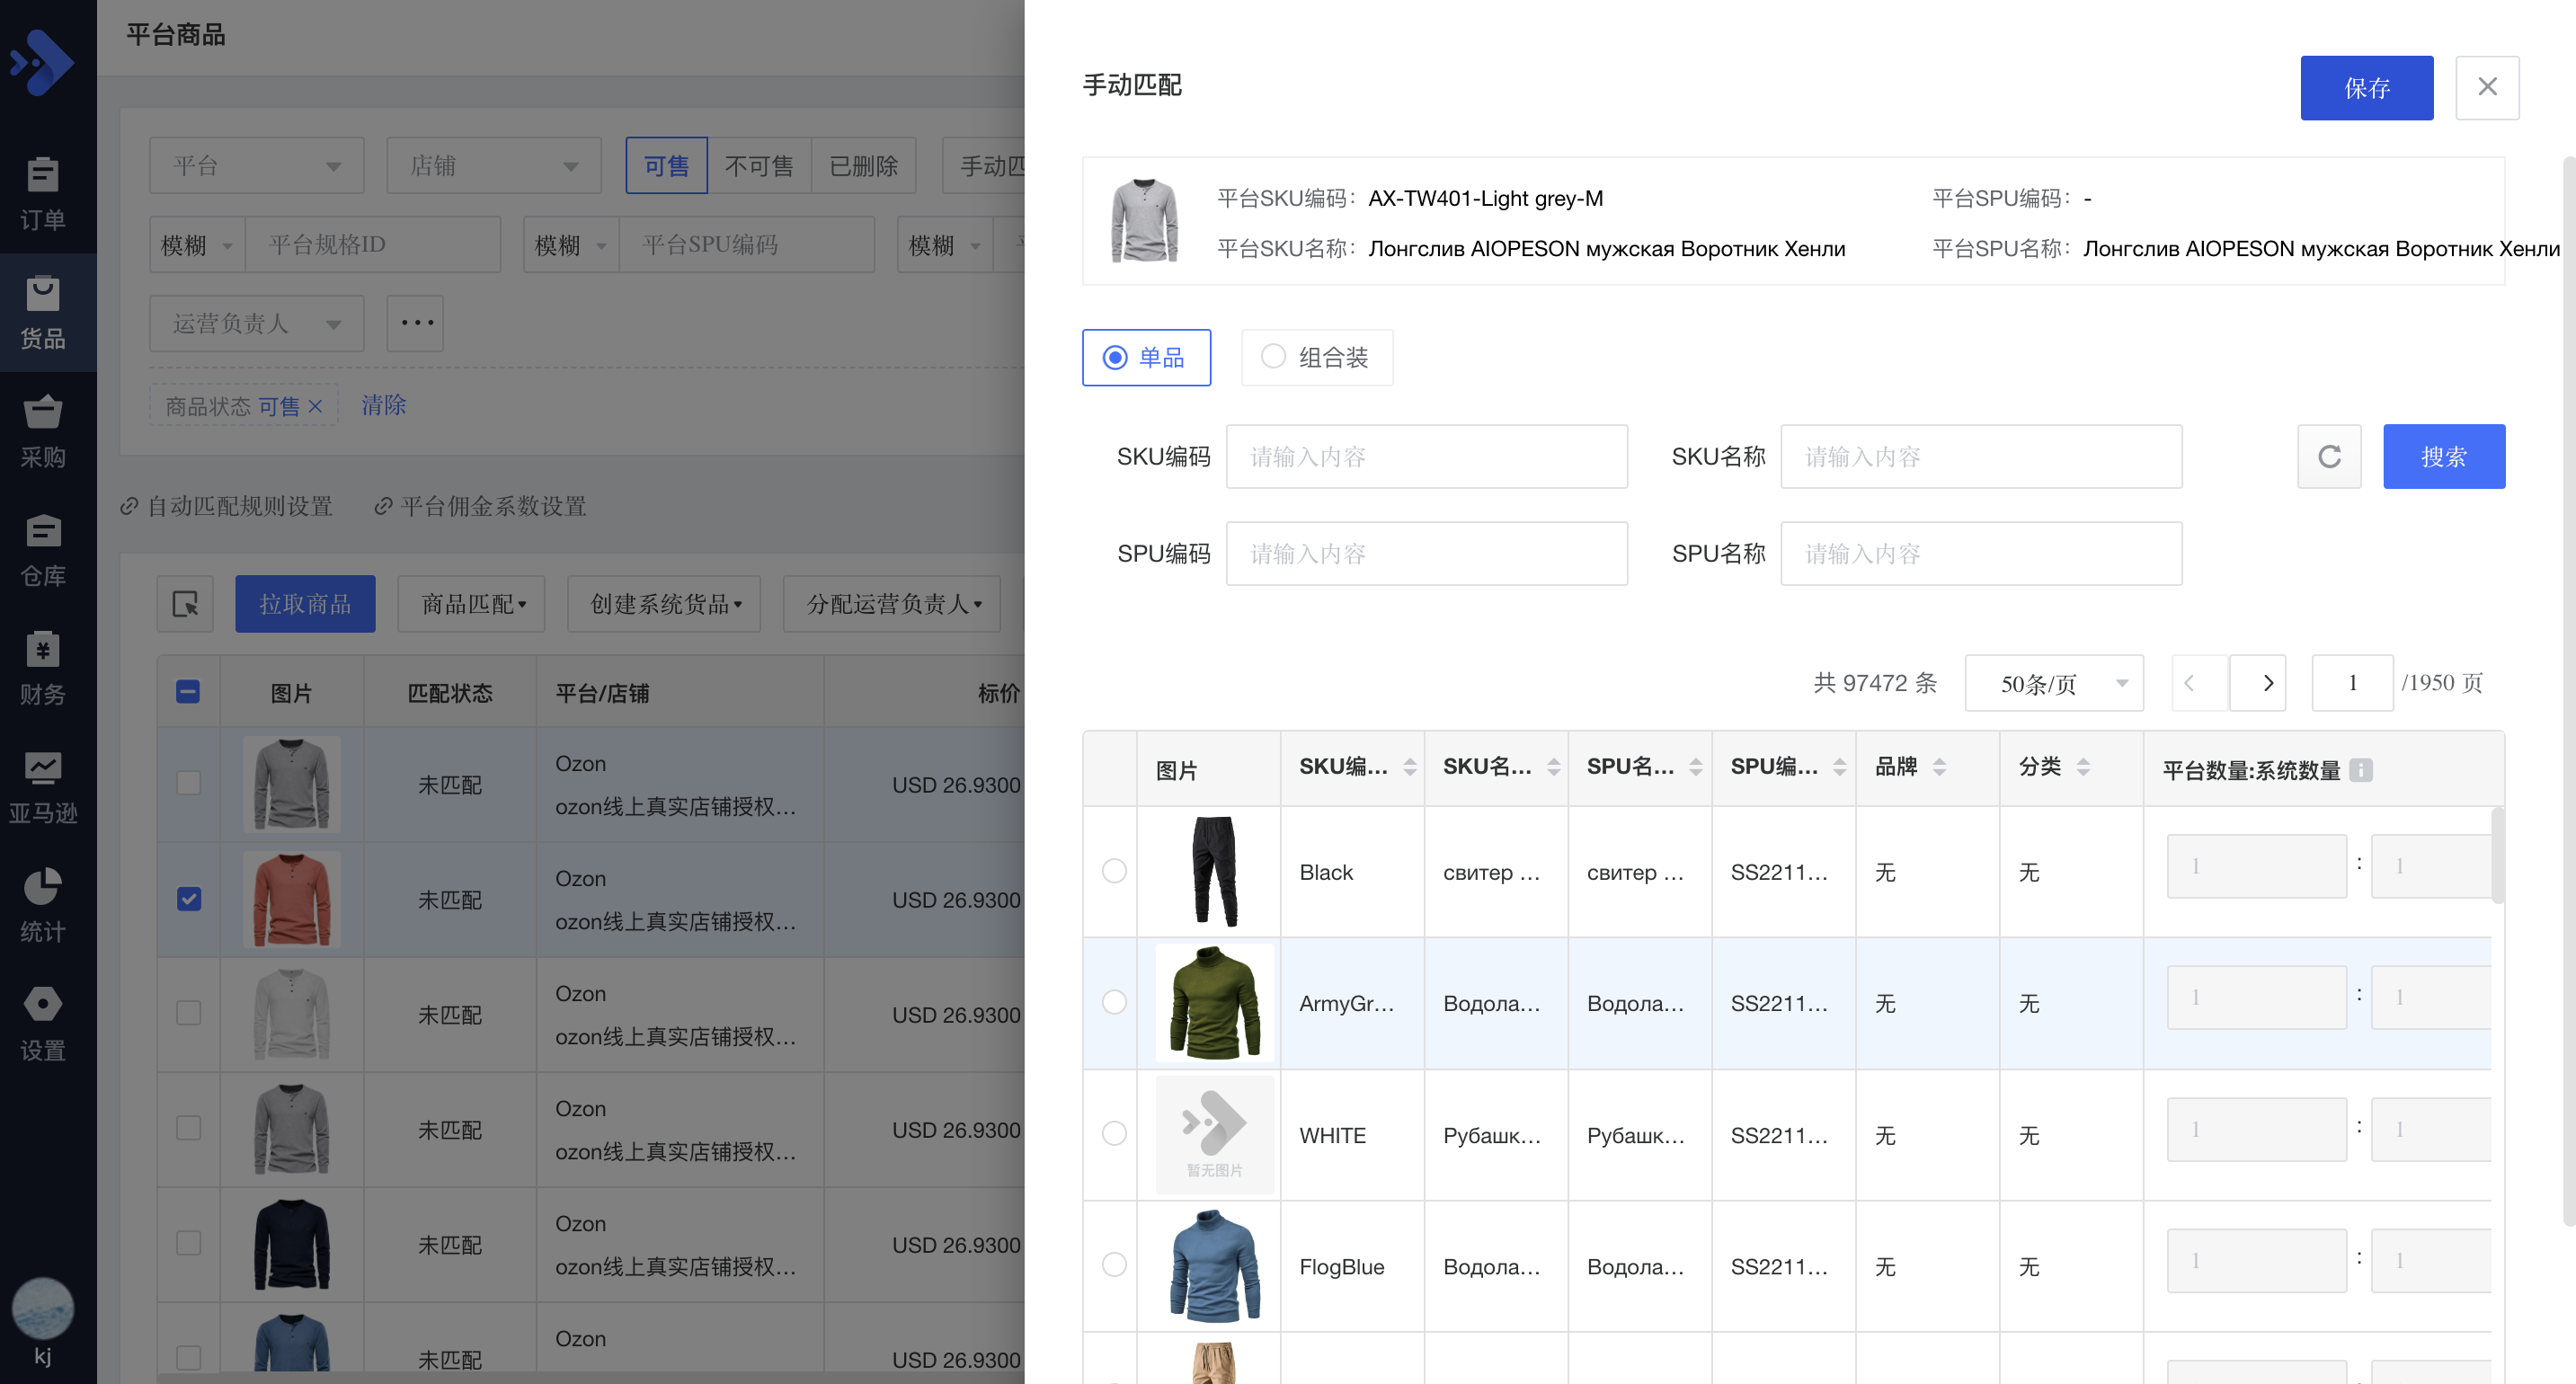This screenshot has width=2576, height=1384.
Task: Click the cursor selection icon button
Action: coord(185,603)
